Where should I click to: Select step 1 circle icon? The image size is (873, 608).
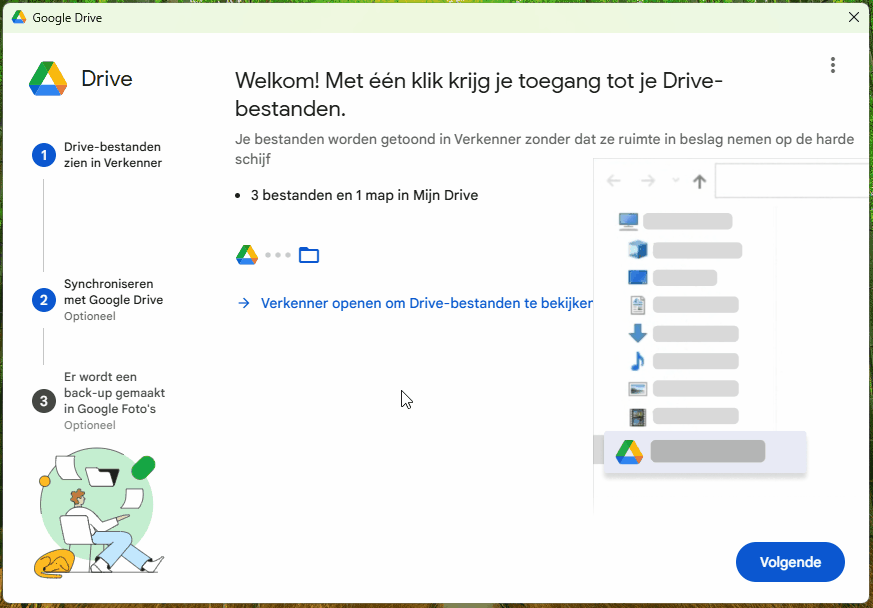pos(43,155)
